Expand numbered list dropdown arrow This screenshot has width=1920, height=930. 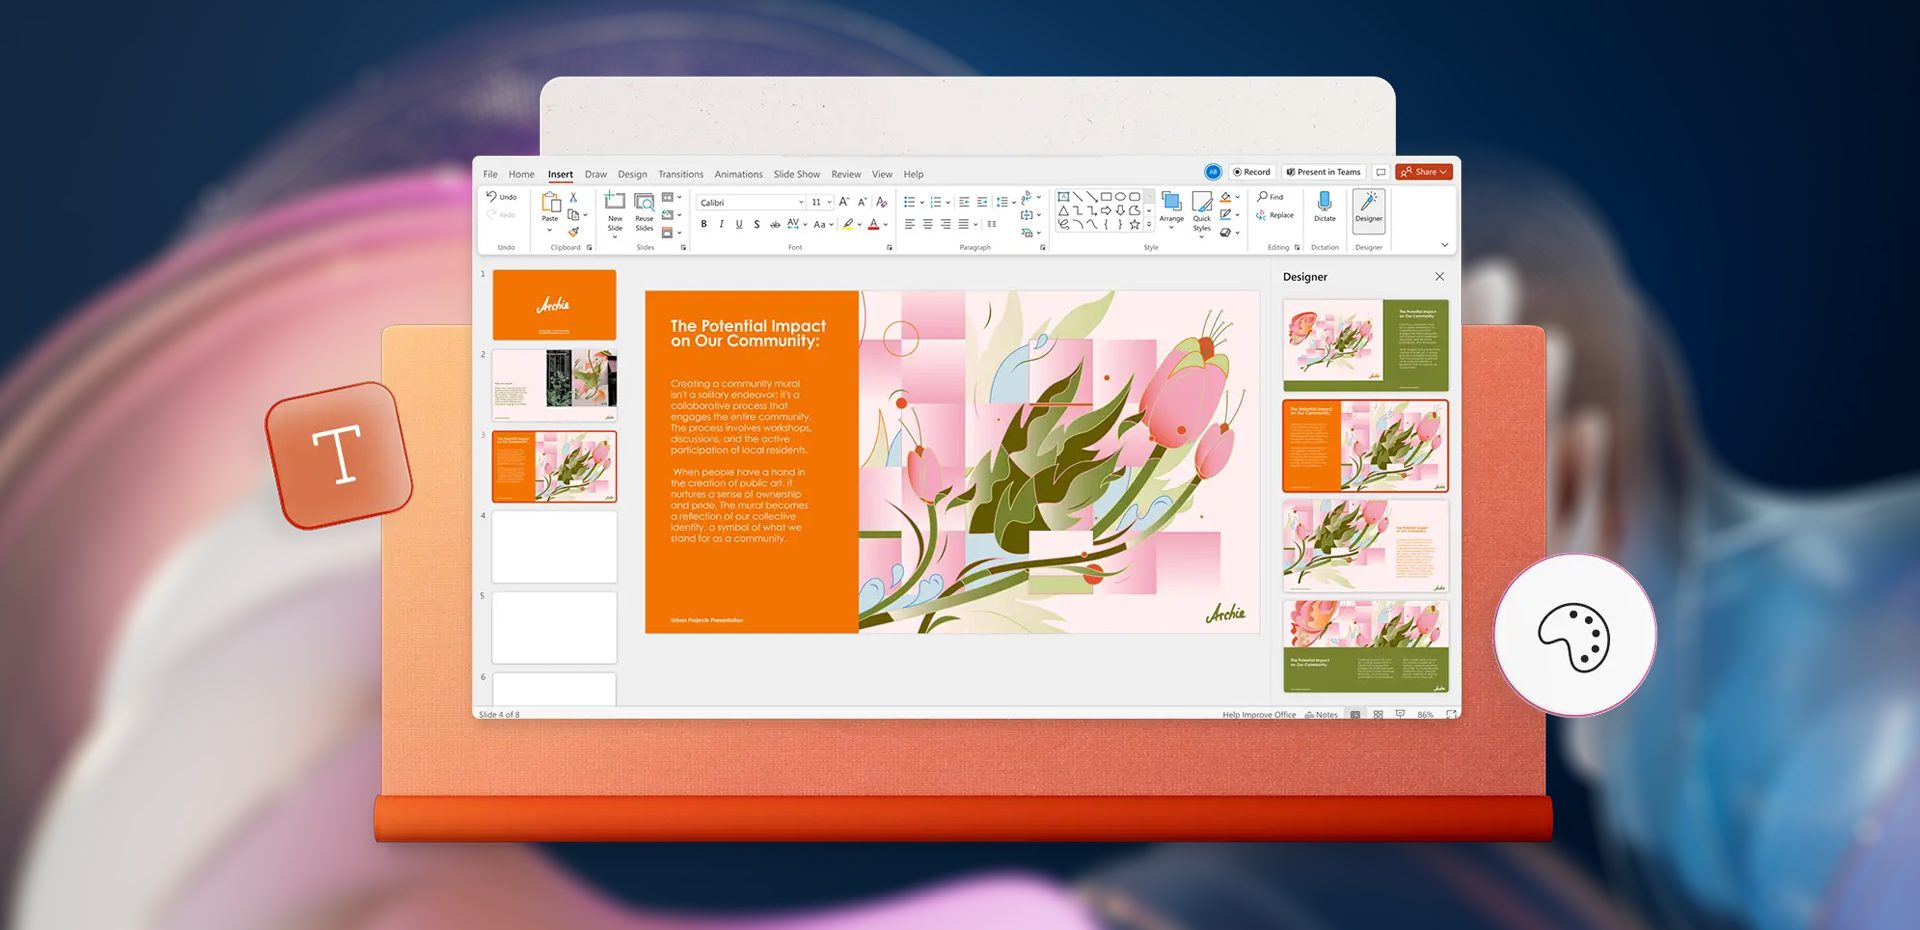click(948, 202)
